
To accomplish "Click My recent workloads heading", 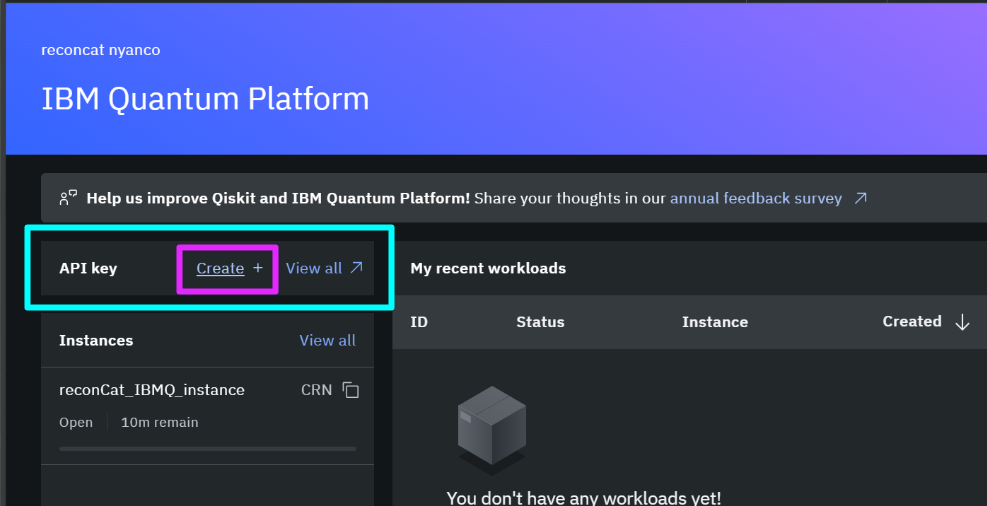I will tap(488, 269).
